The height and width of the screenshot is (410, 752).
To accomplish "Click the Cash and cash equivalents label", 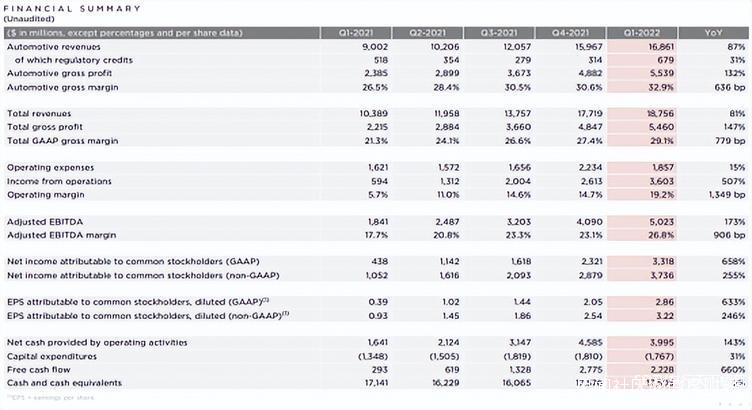I will 64,383.
